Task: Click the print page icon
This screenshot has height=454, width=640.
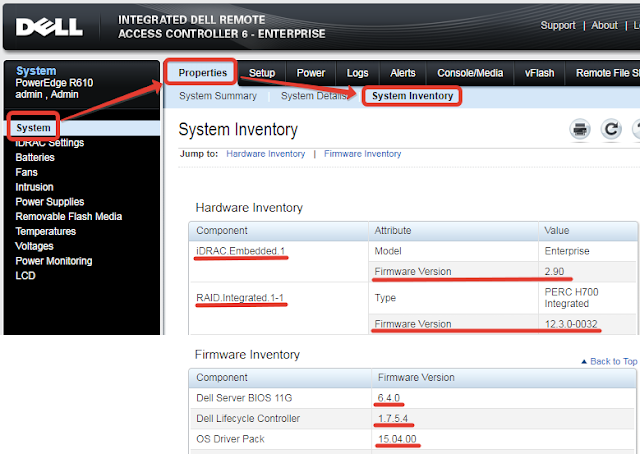Action: pos(580,129)
